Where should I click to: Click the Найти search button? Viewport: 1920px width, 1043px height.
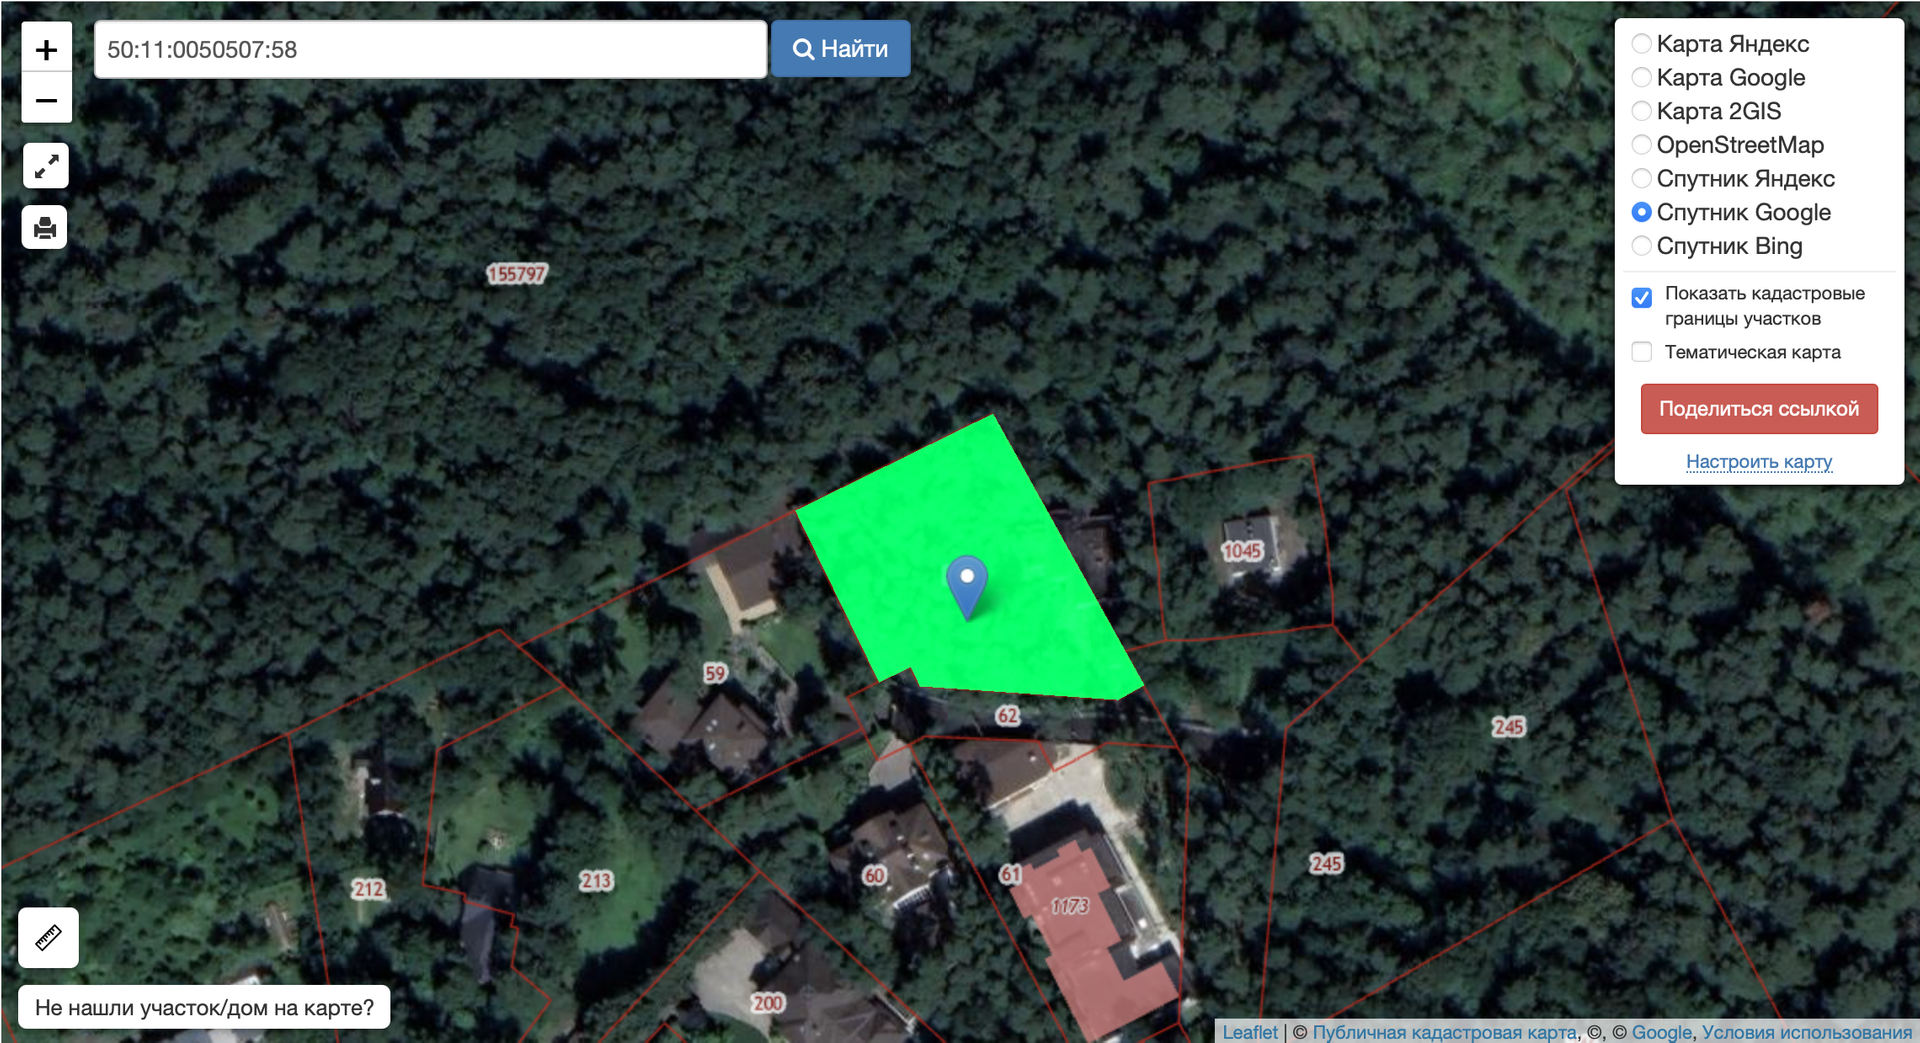(840, 49)
